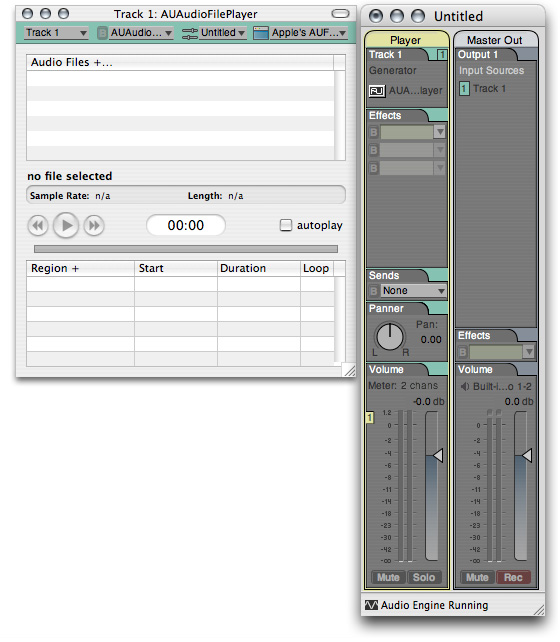The width and height of the screenshot is (560, 642).
Task: Open the Apple's AUF… view dropdown
Action: pyautogui.click(x=309, y=33)
